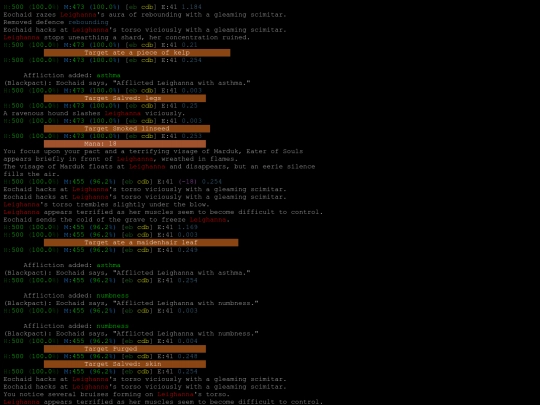This screenshot has width=540, height=405.
Task: Click the 'Removed defence rebounding' line
Action: (x=56, y=22)
